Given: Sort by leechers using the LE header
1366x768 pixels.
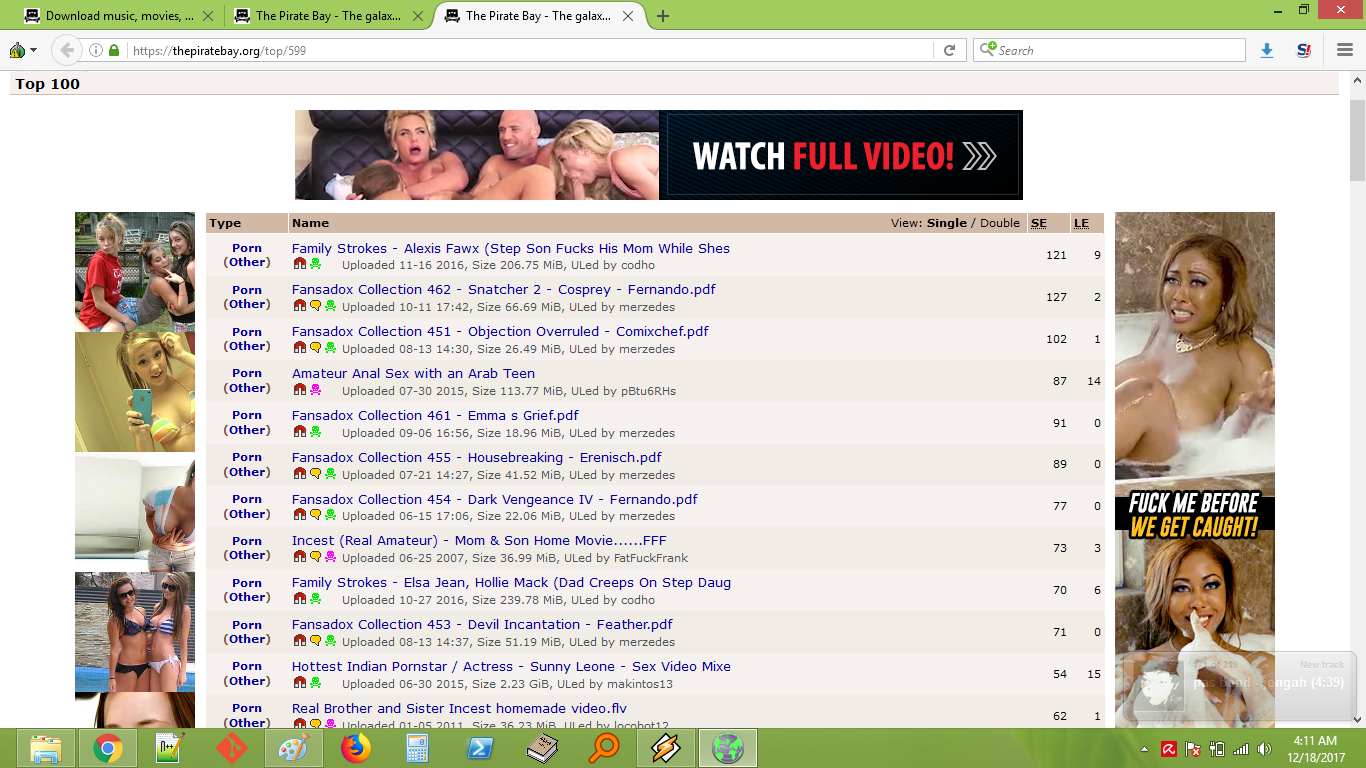Looking at the screenshot, I should point(1081,223).
